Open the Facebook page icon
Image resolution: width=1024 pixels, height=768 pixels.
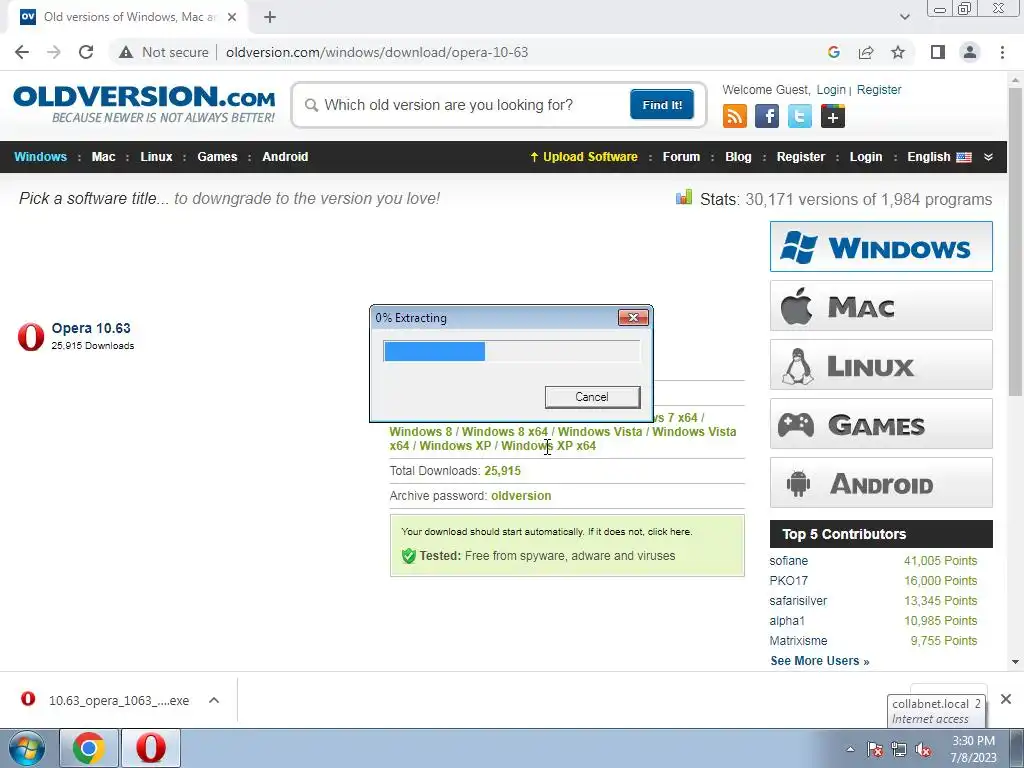(767, 116)
